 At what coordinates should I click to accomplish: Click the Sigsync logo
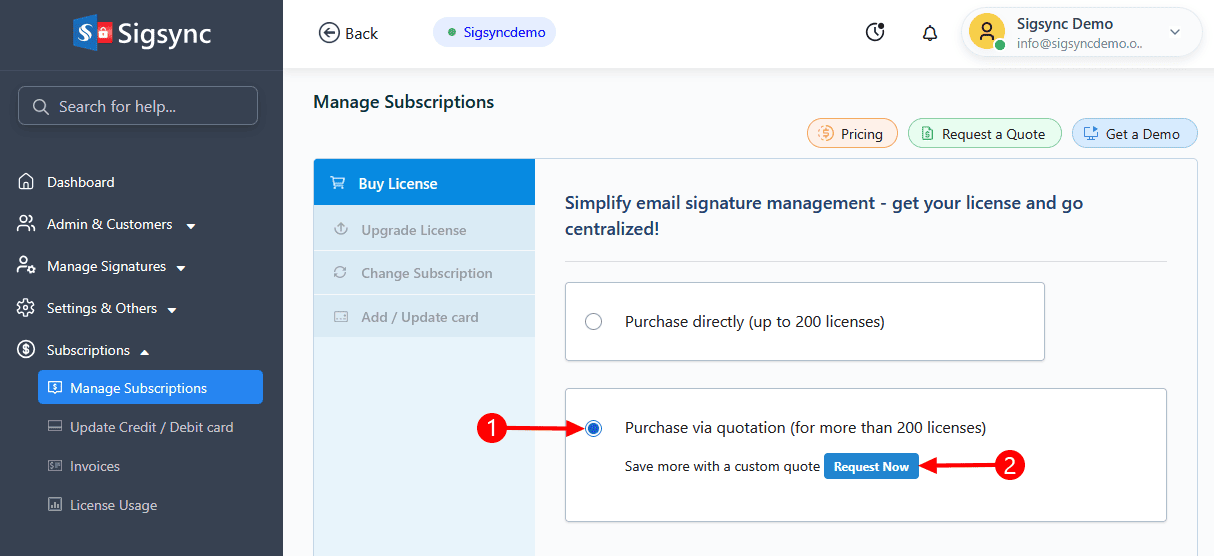click(142, 33)
